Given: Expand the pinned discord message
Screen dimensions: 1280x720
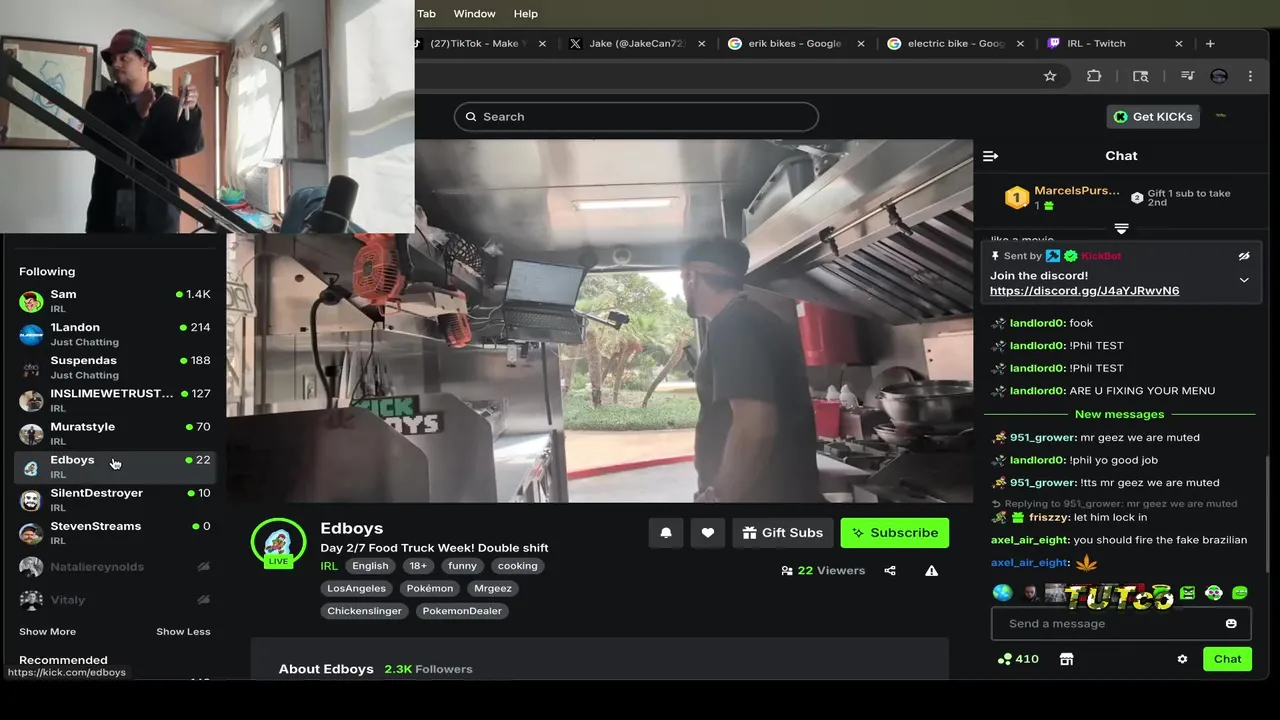Looking at the screenshot, I should pyautogui.click(x=1244, y=280).
